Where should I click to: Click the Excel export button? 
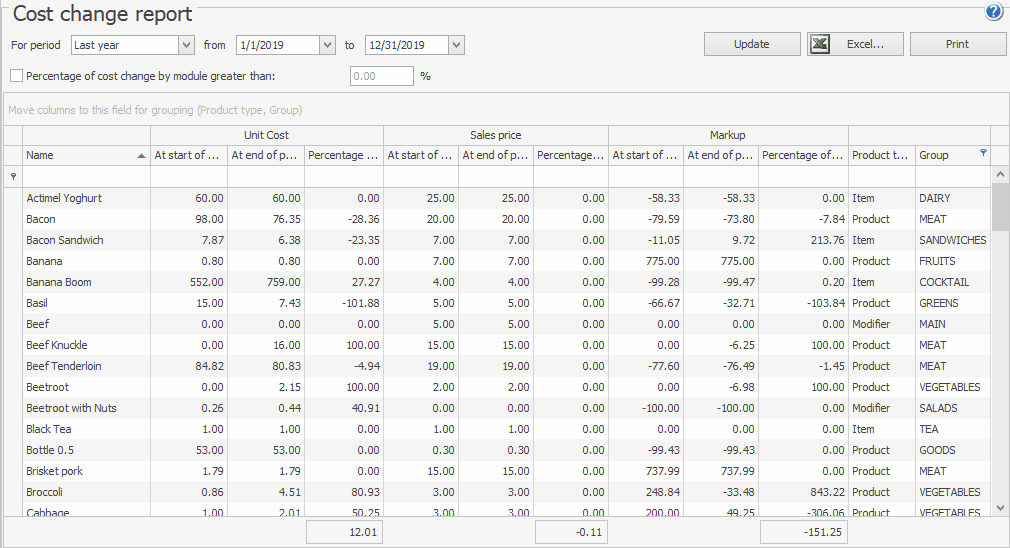[855, 44]
